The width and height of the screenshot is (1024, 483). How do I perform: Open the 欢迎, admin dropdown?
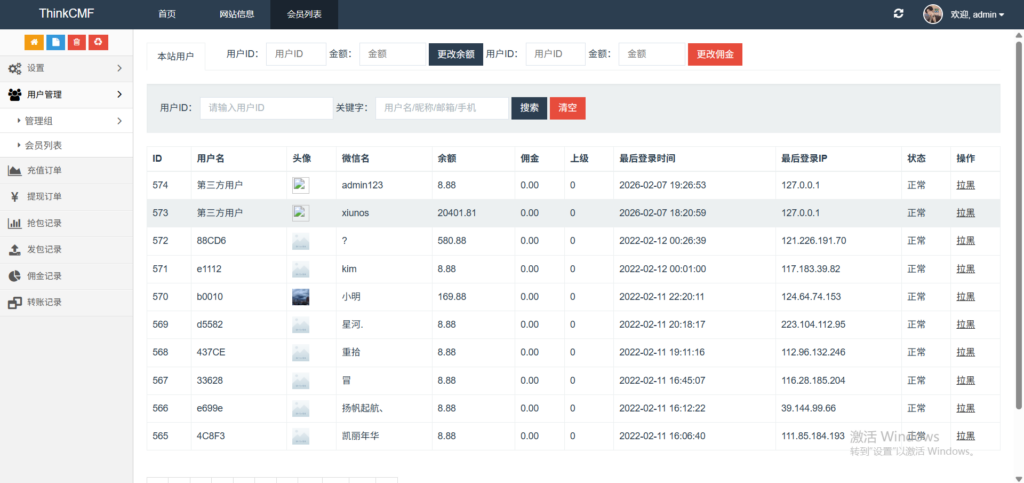pos(977,15)
